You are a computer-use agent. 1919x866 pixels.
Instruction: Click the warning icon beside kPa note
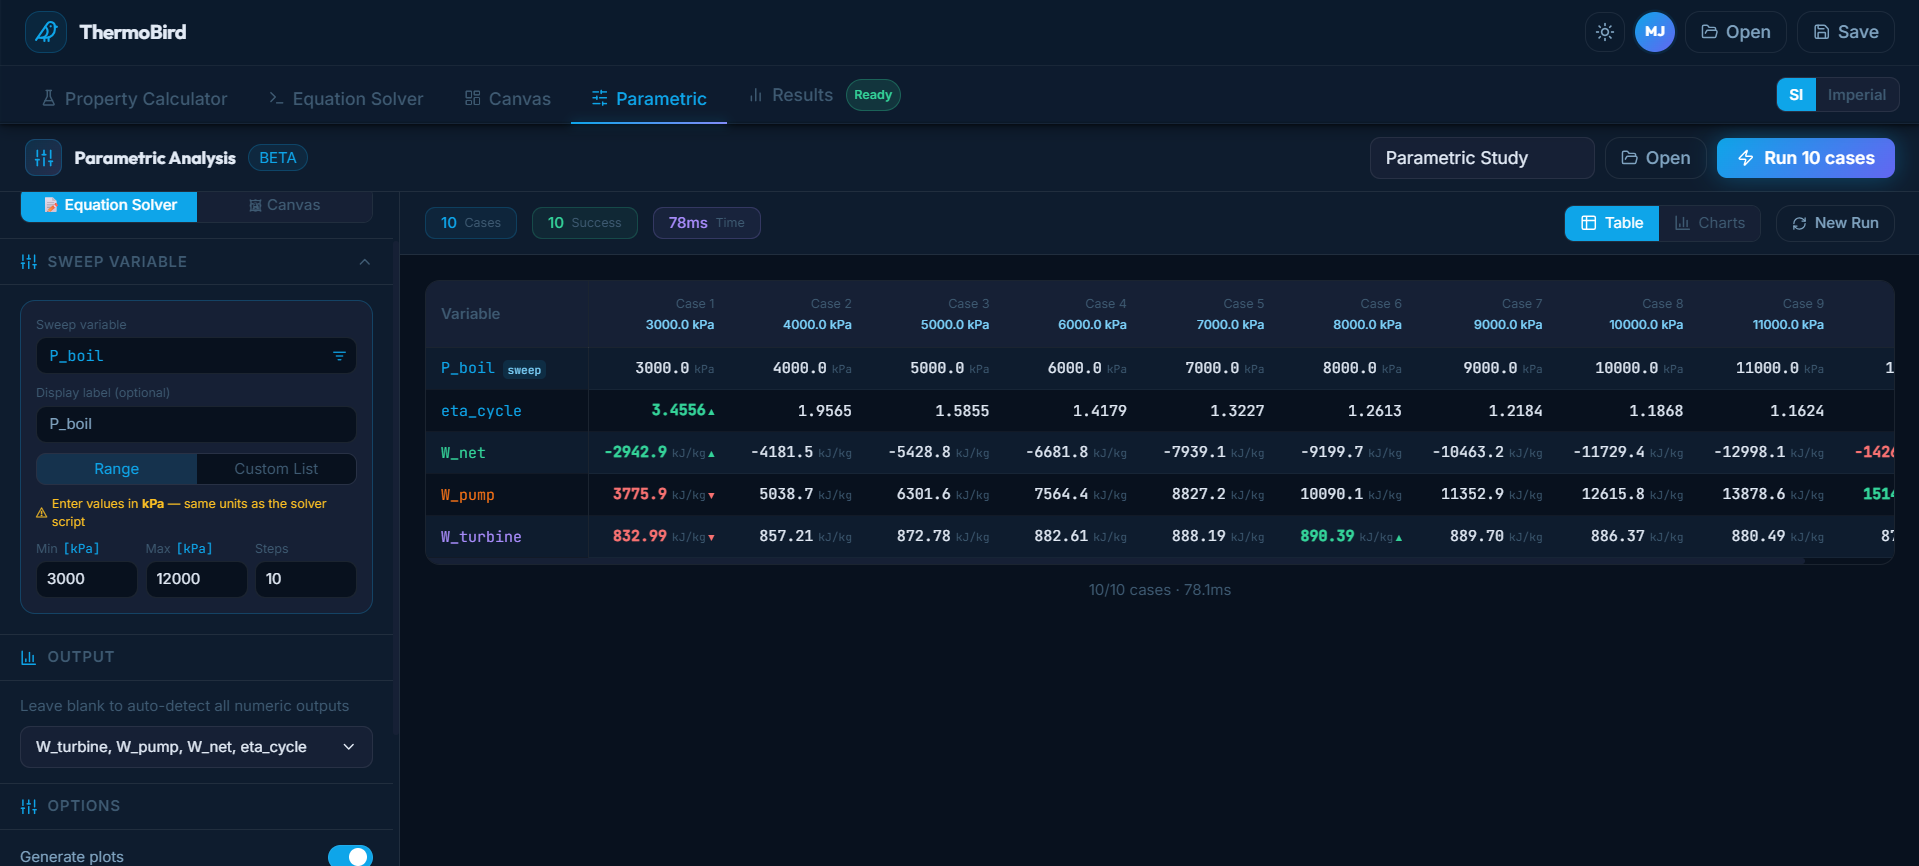(x=42, y=513)
